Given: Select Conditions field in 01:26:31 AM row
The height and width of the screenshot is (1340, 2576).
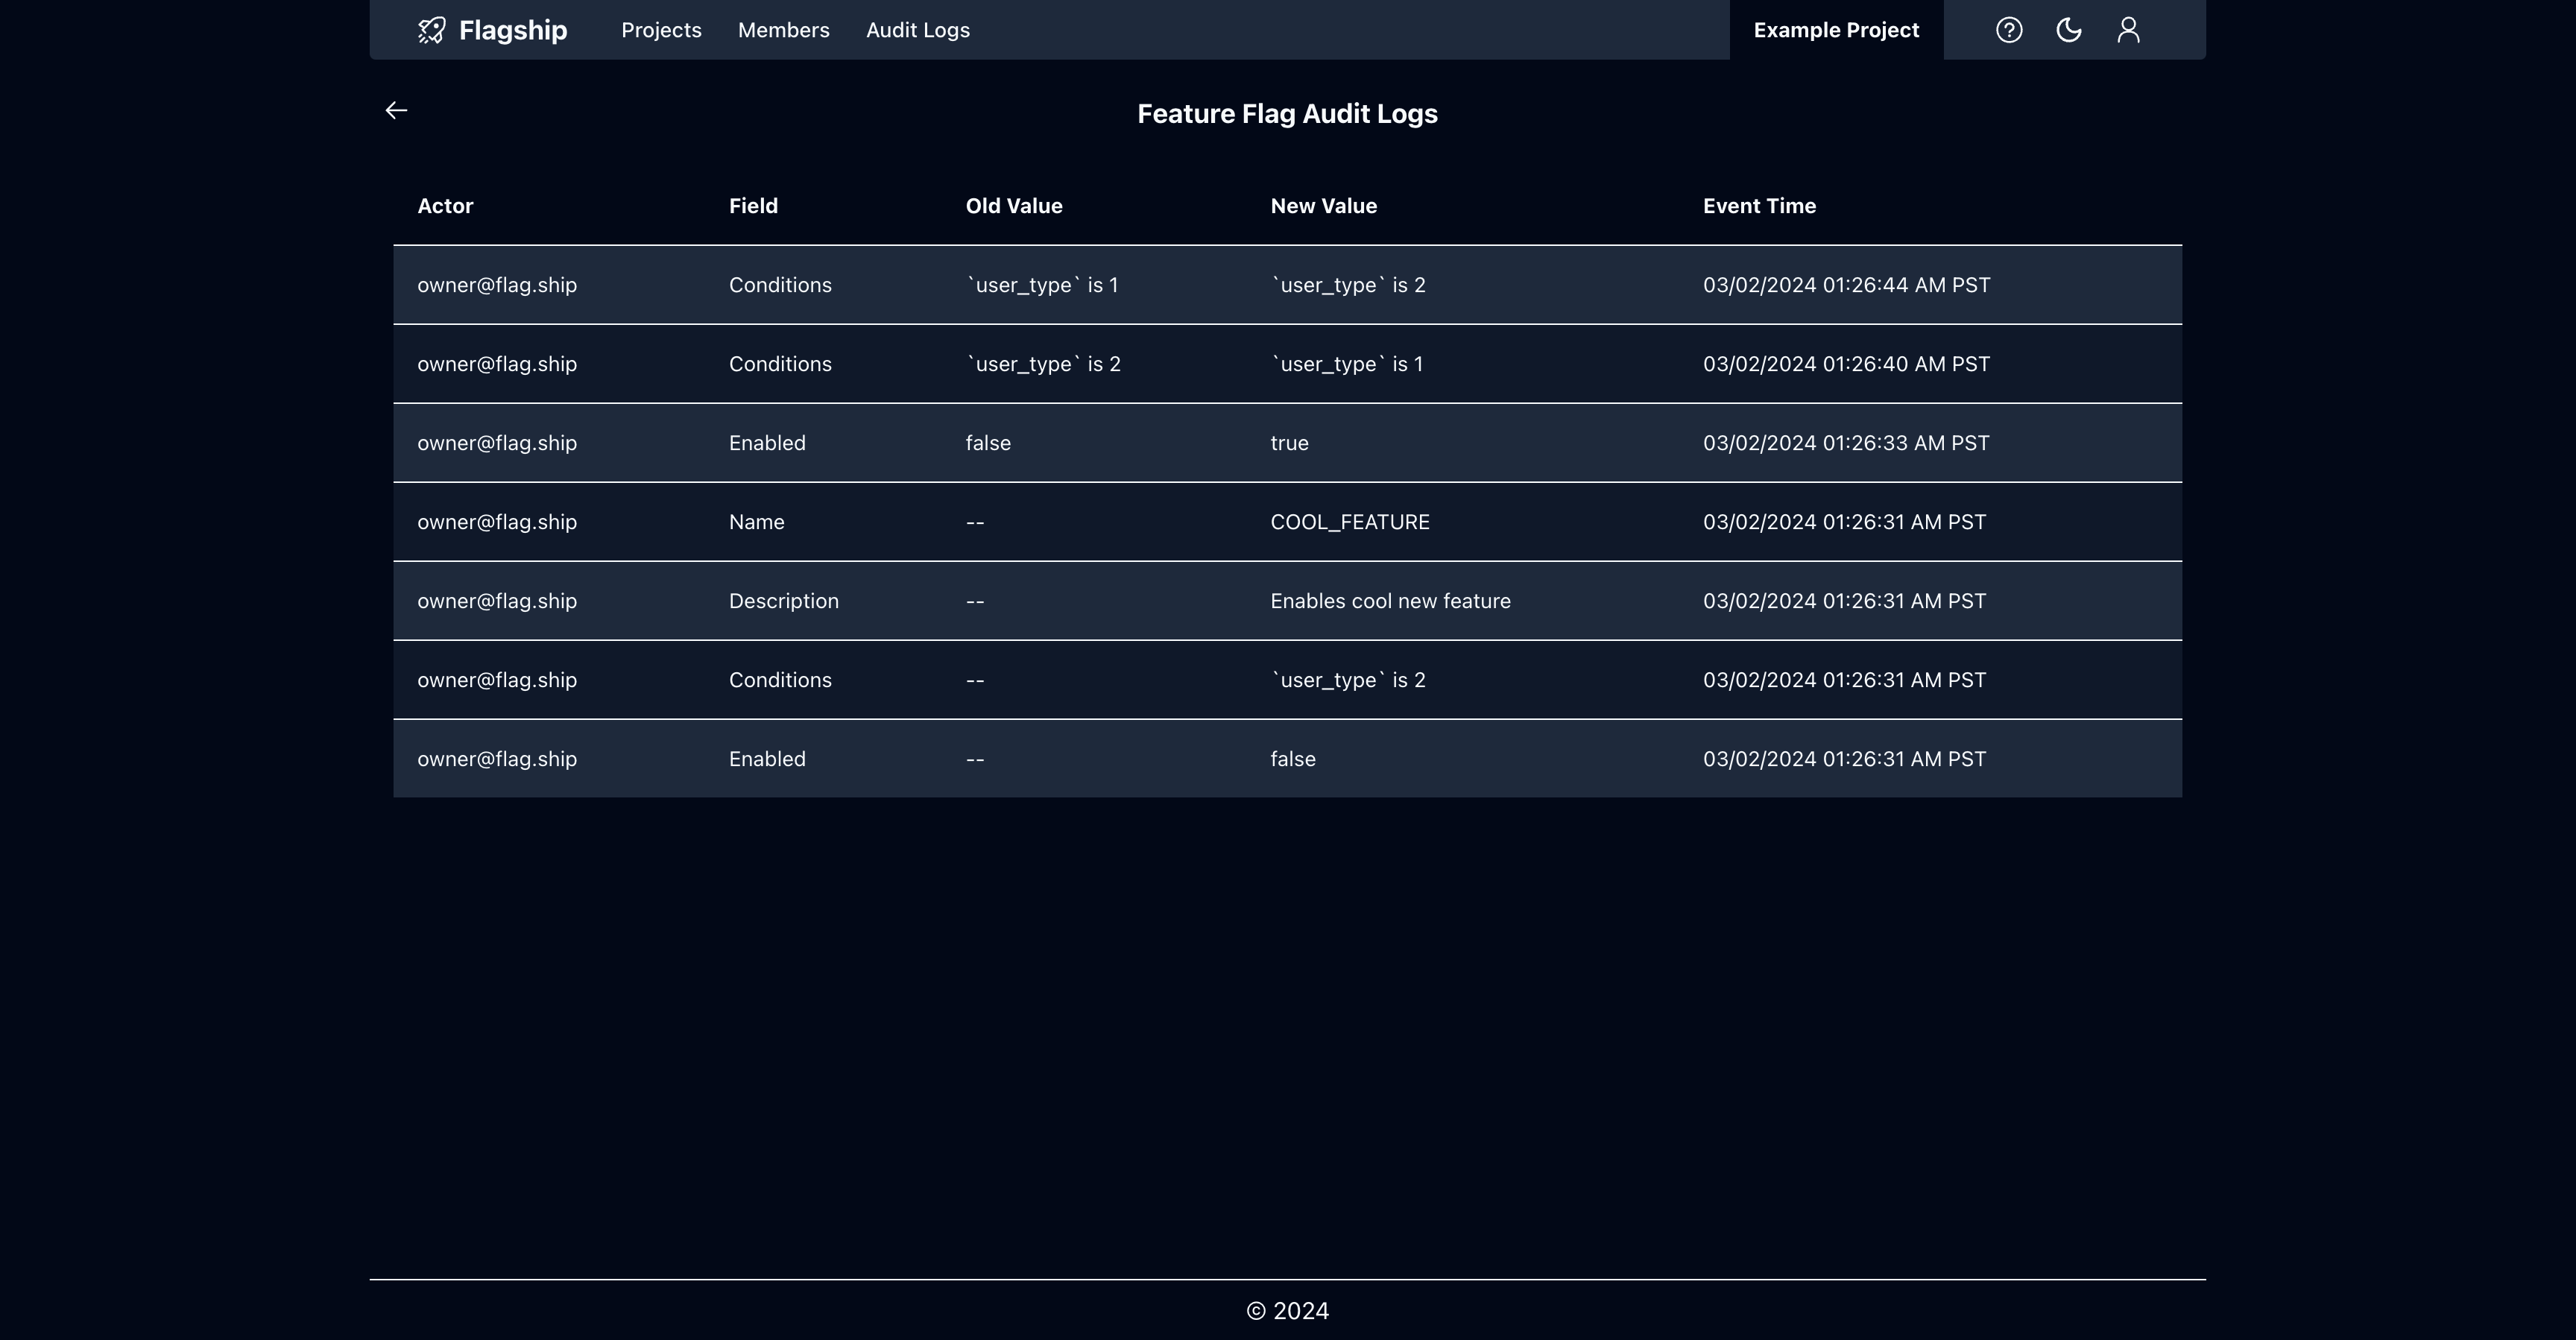Looking at the screenshot, I should (780, 680).
